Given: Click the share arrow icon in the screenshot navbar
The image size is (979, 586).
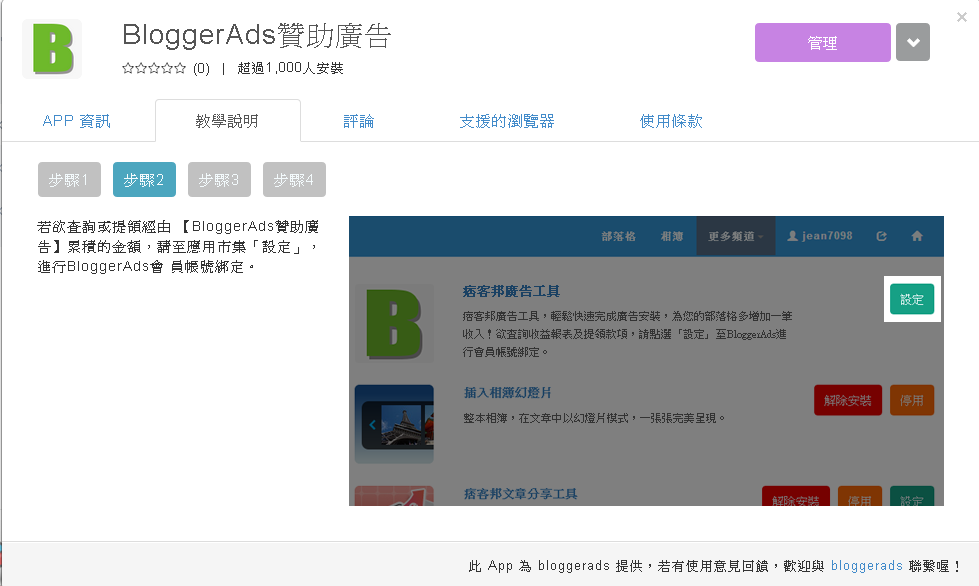Looking at the screenshot, I should click(x=882, y=236).
